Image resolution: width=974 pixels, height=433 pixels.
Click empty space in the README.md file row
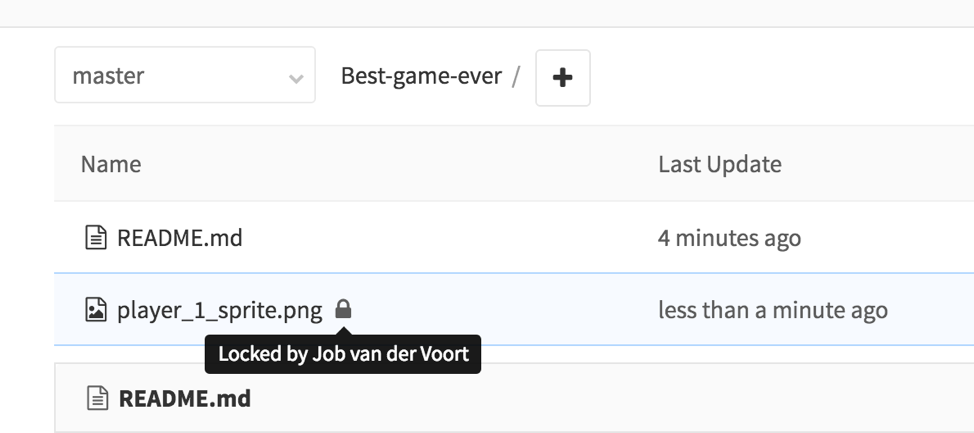(x=450, y=238)
